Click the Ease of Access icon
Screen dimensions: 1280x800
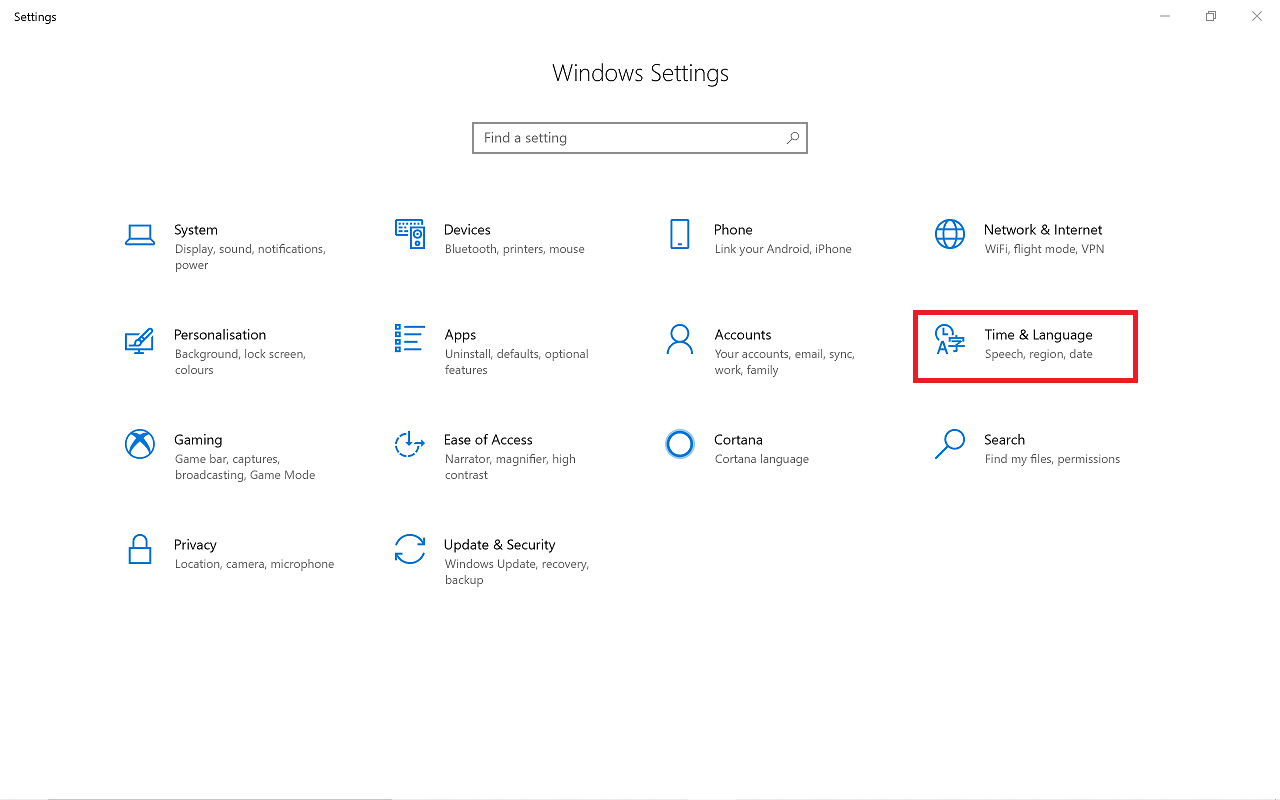(410, 444)
